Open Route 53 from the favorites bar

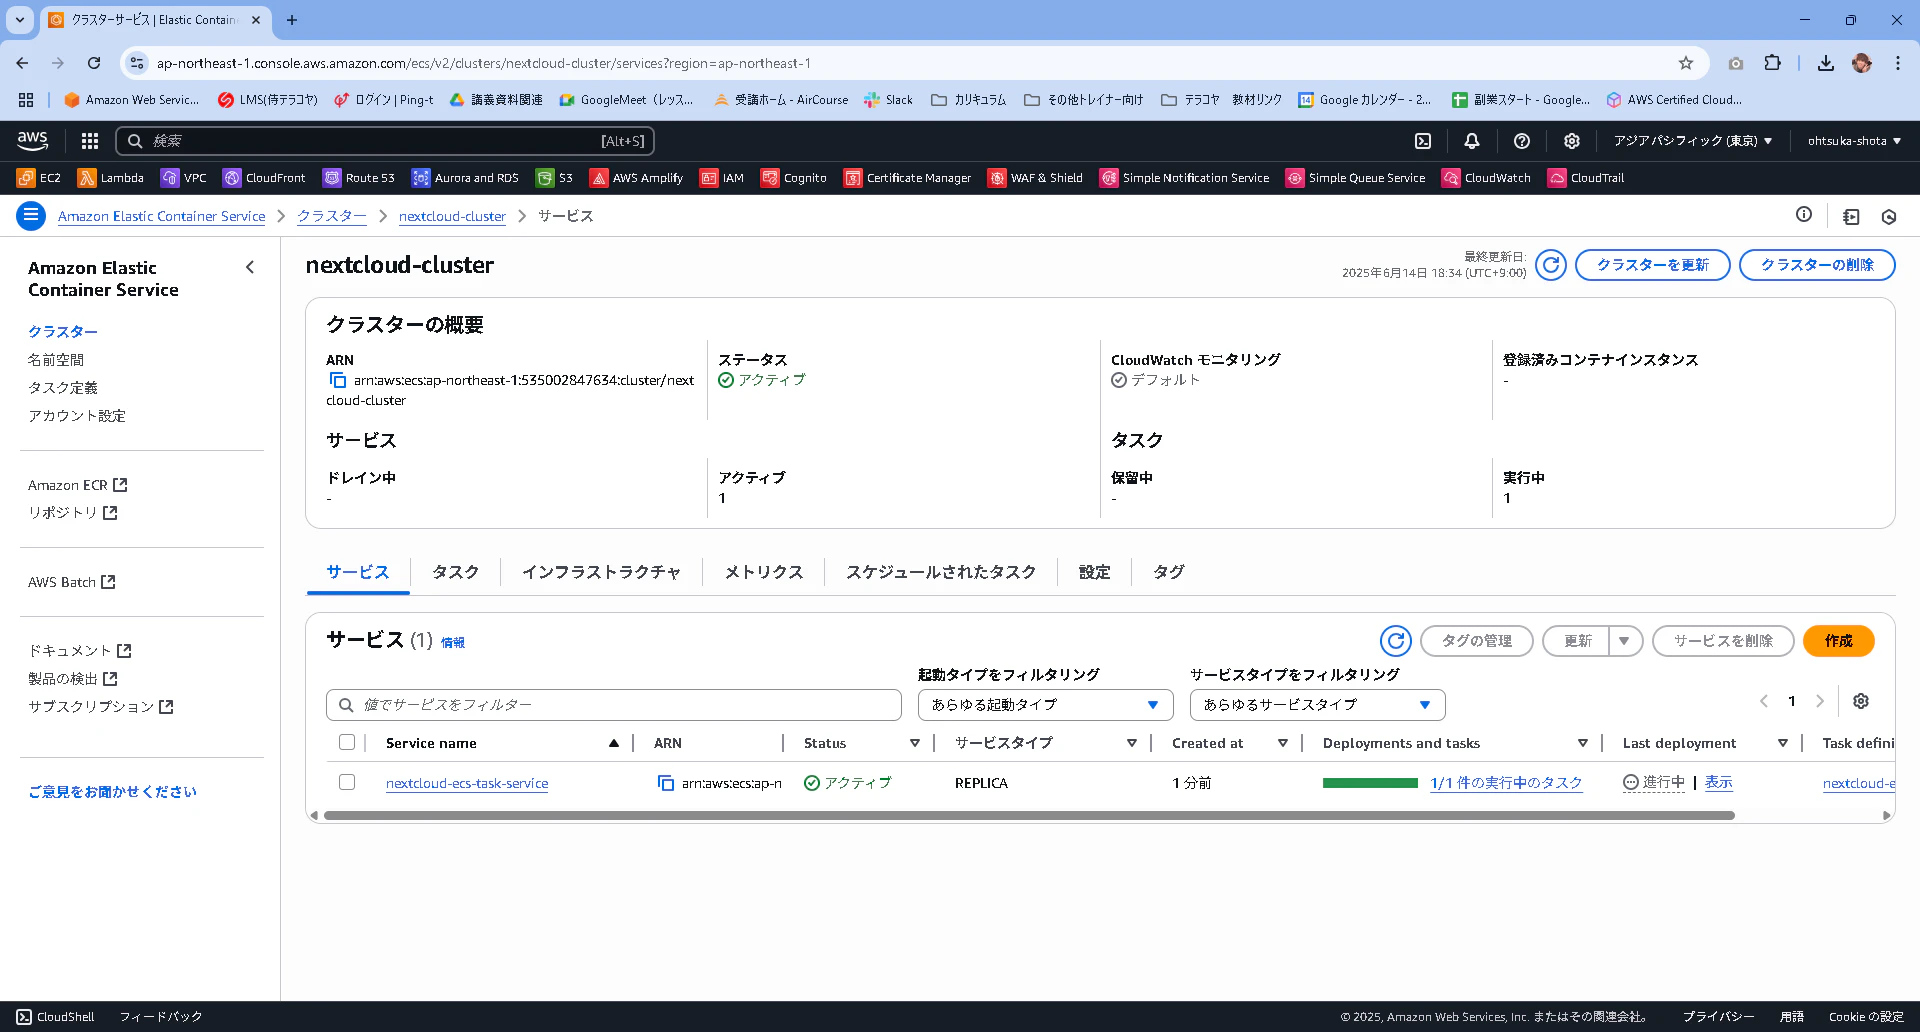[x=359, y=178]
